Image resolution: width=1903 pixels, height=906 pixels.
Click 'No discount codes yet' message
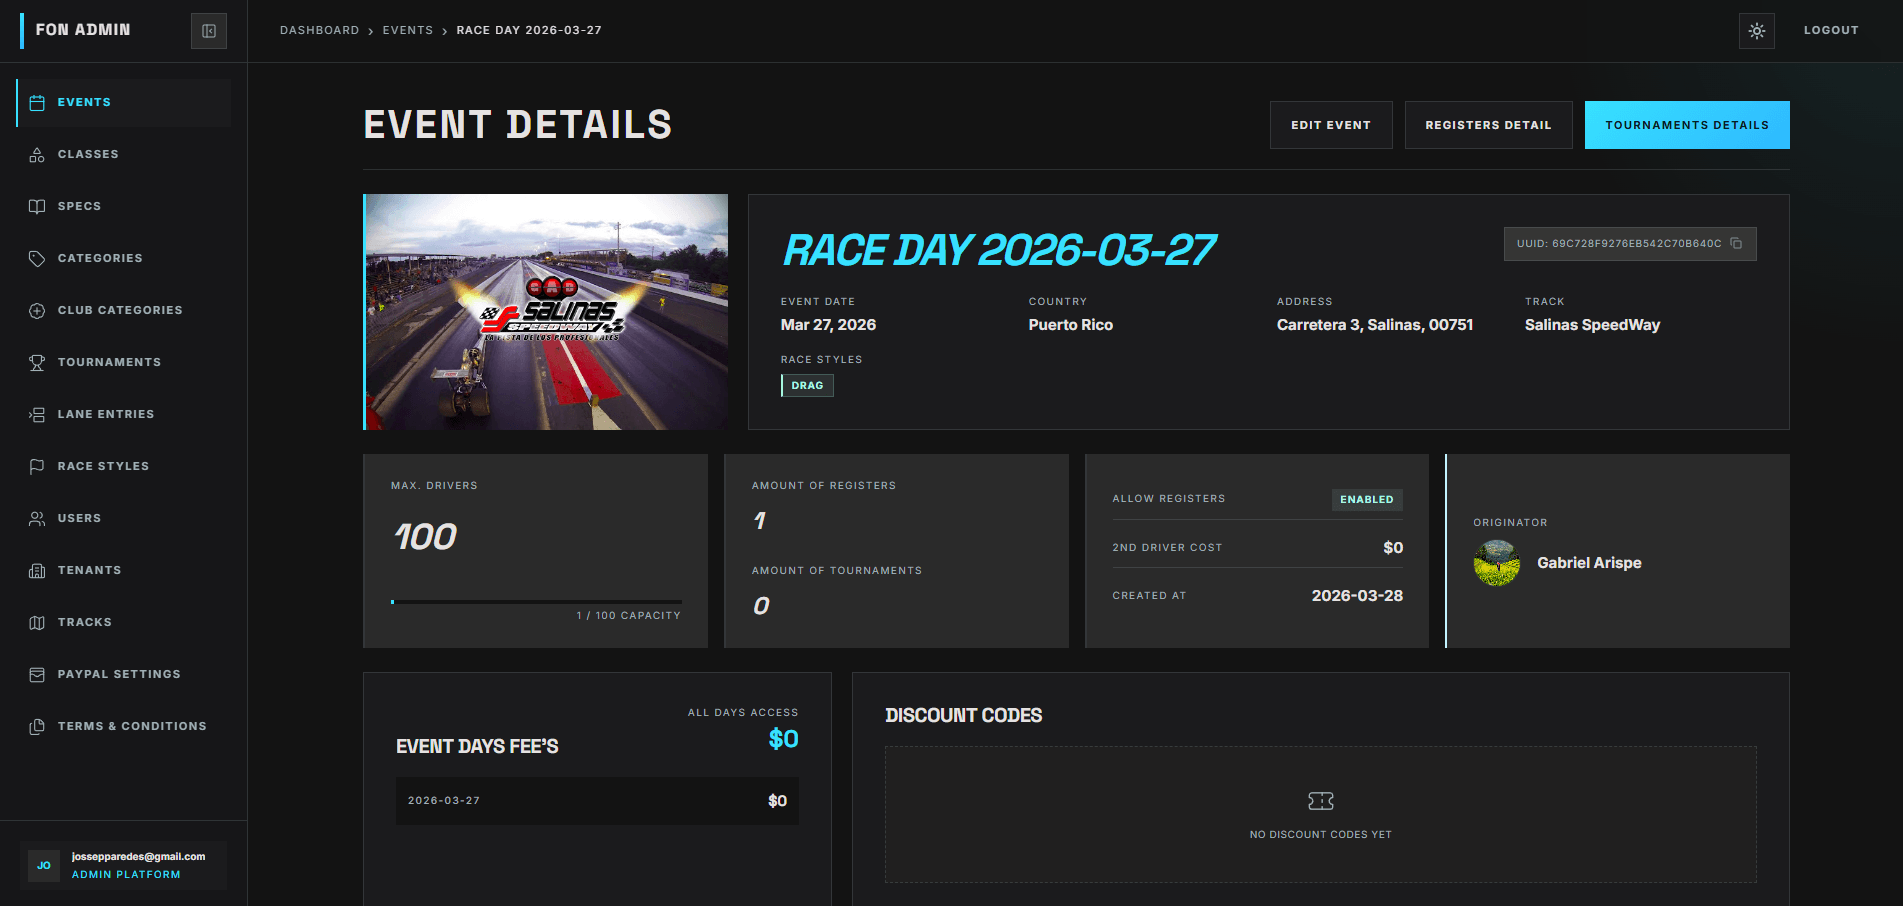[x=1321, y=835]
